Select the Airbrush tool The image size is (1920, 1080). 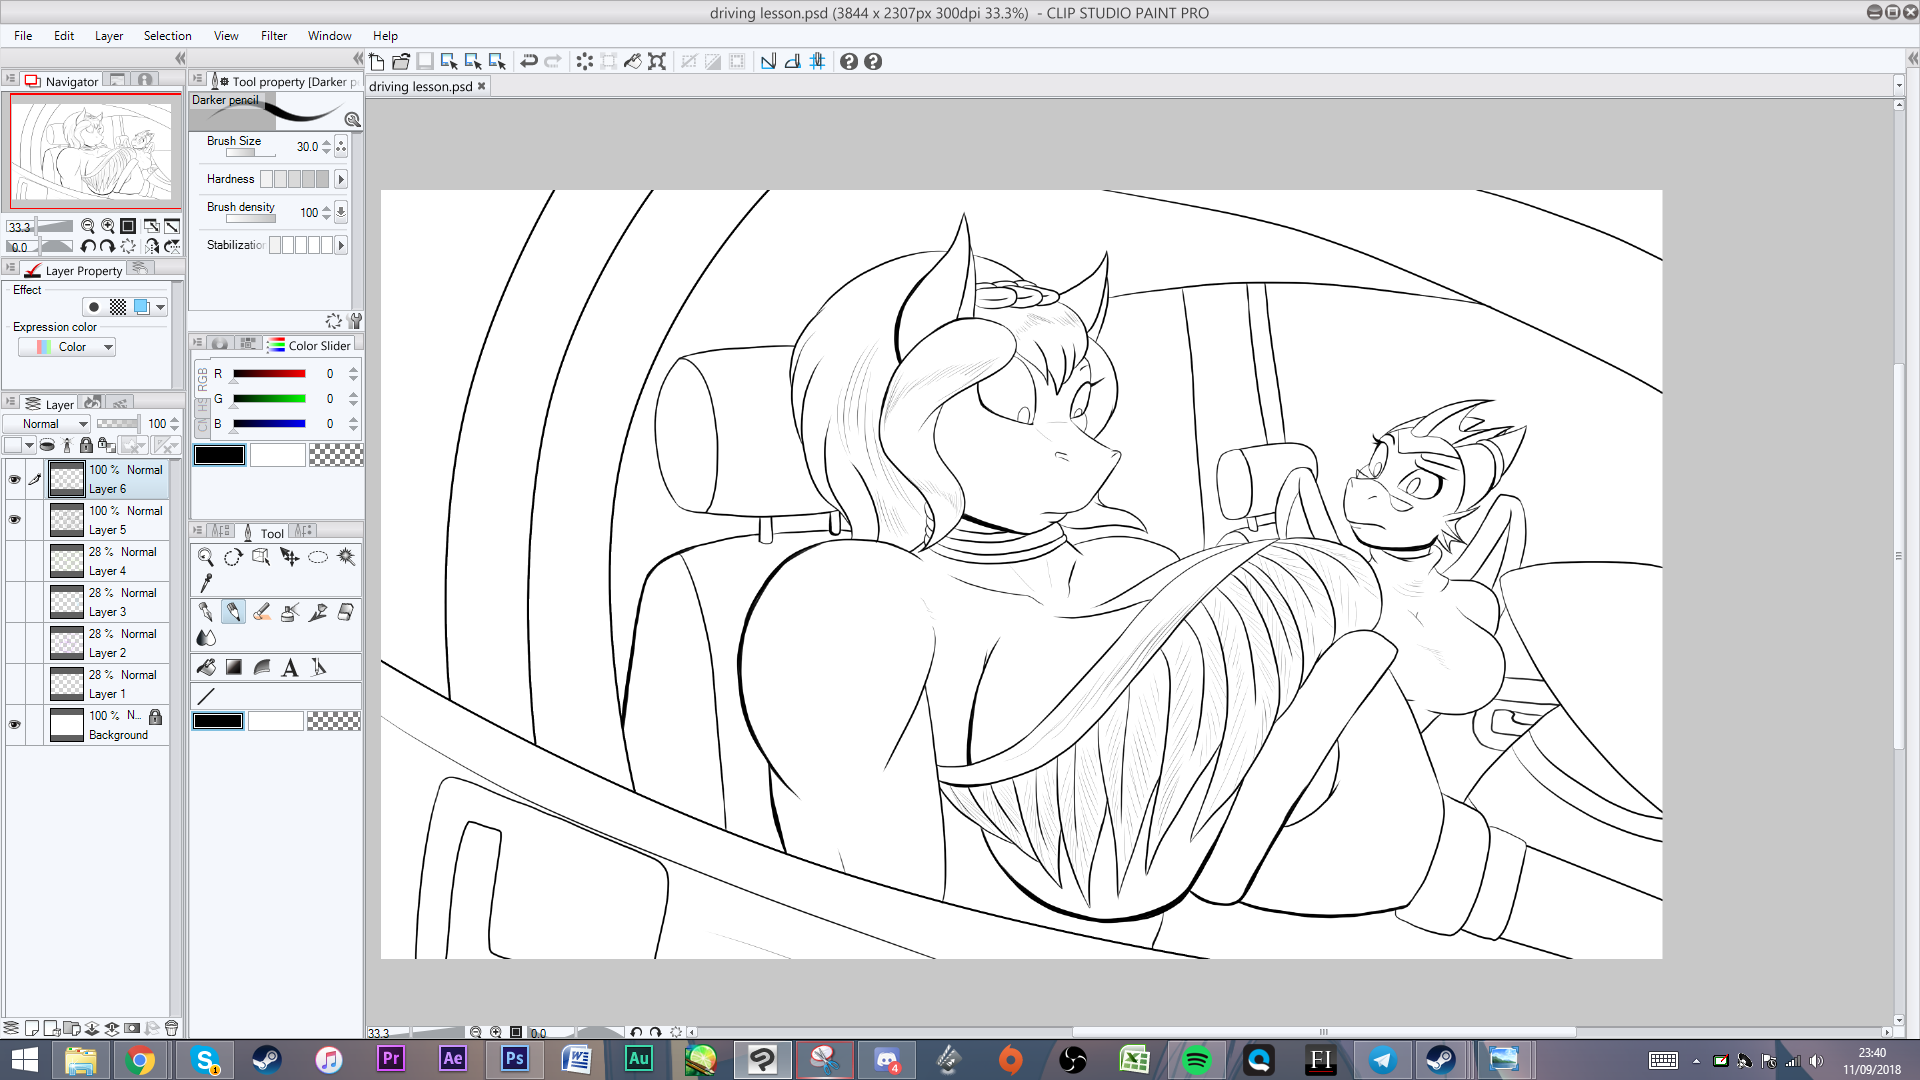point(290,612)
